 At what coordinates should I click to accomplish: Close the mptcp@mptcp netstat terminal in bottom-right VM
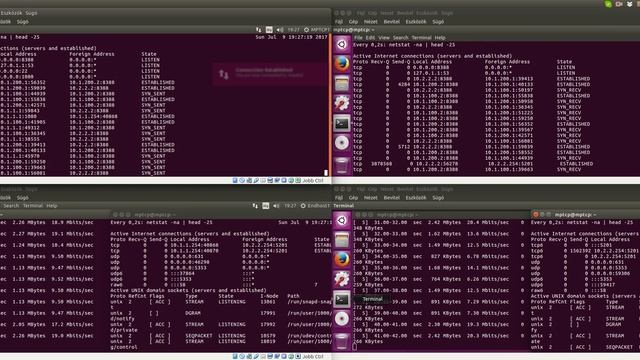pyautogui.click(x=536, y=214)
